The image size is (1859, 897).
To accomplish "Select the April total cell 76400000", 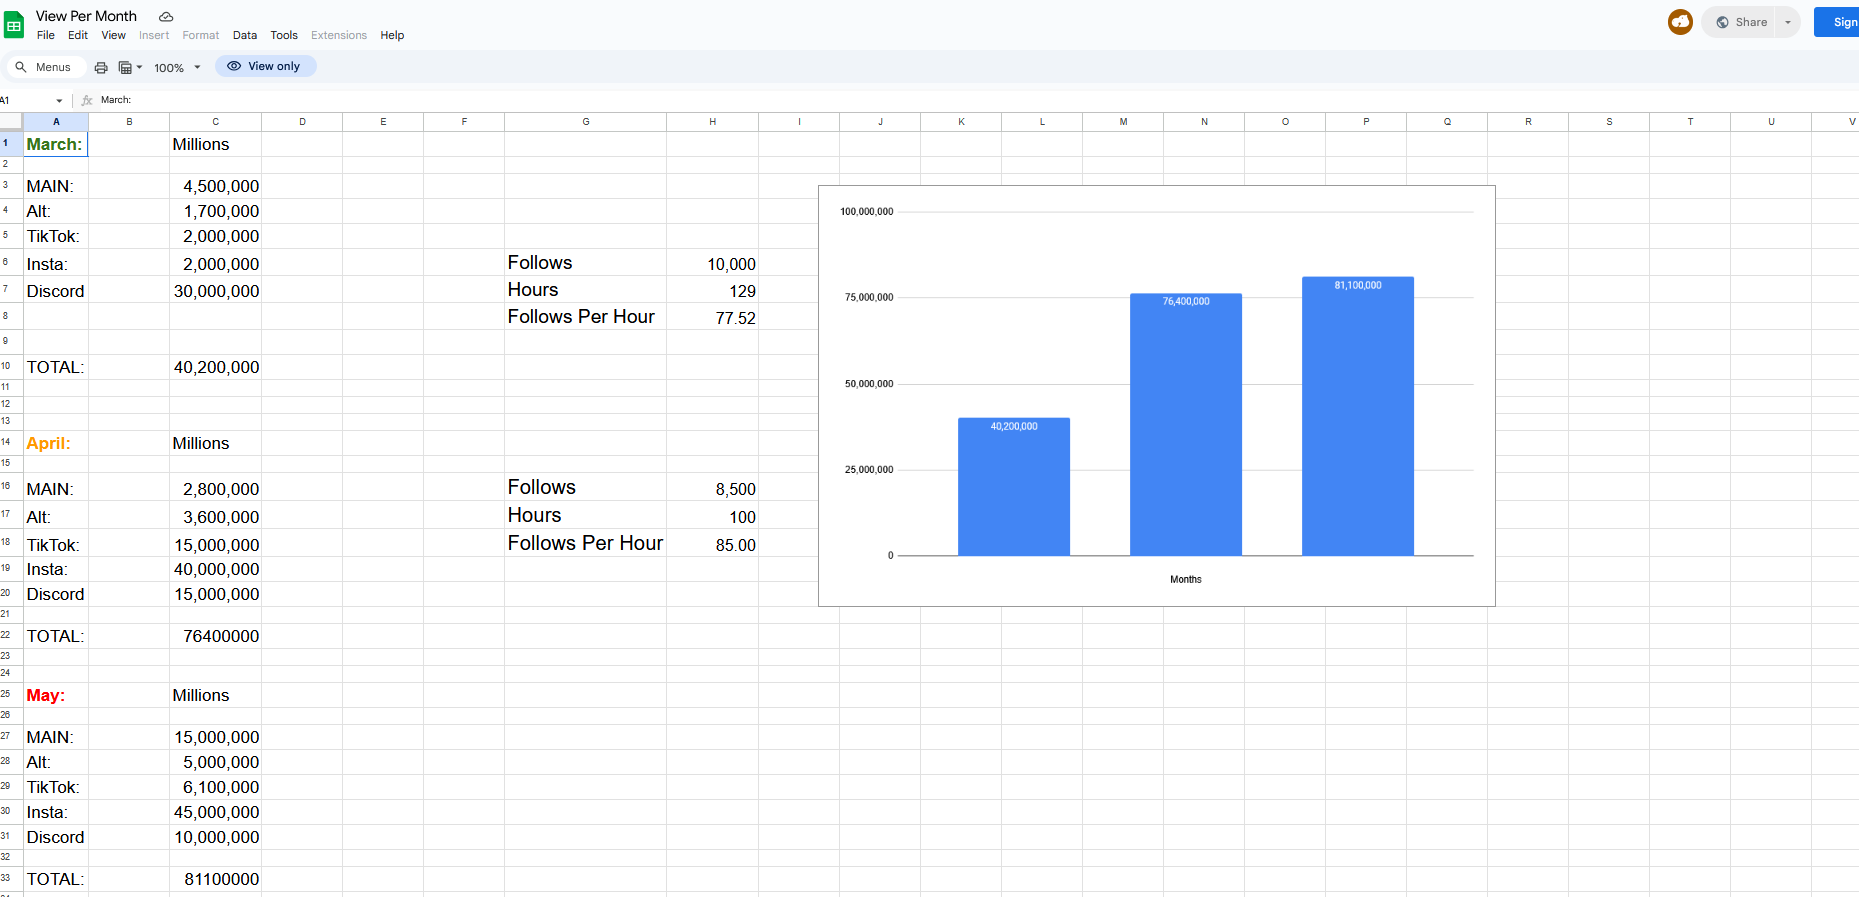I will point(216,636).
